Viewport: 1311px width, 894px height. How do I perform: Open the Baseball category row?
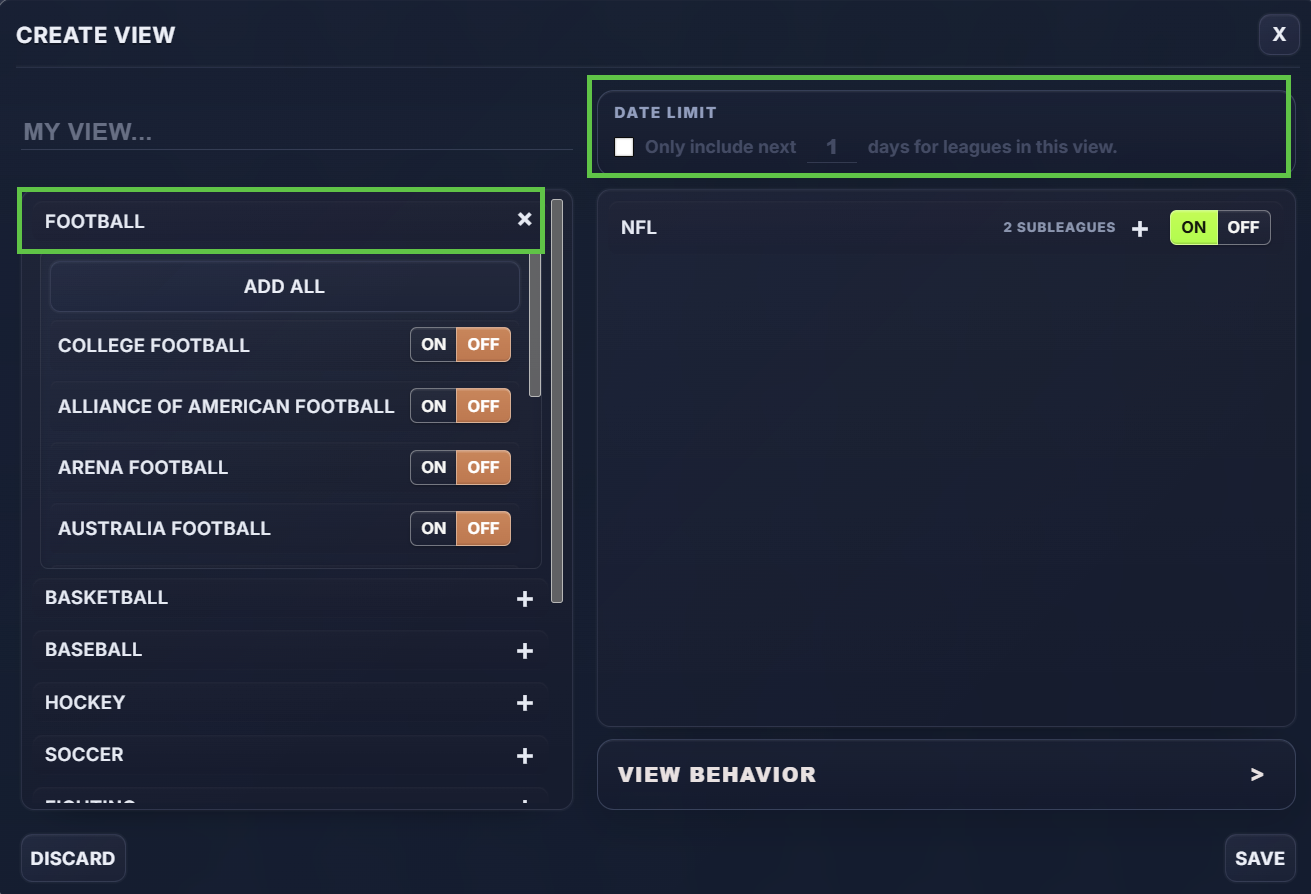point(290,650)
